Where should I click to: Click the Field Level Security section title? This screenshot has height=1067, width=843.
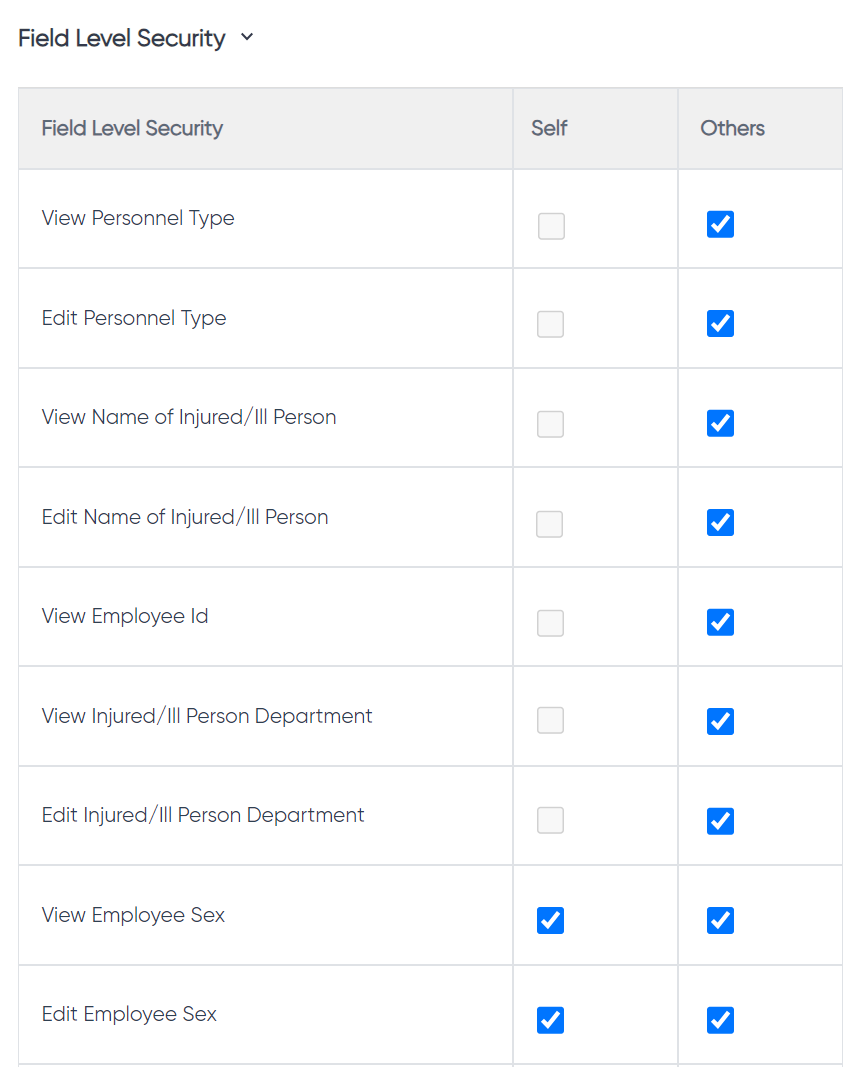coord(121,38)
